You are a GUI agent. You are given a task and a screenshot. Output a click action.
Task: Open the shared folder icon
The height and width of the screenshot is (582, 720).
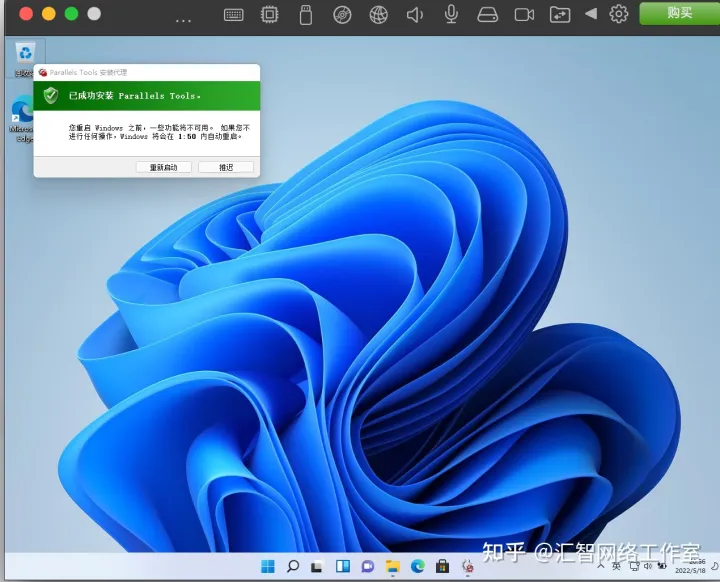(x=560, y=15)
